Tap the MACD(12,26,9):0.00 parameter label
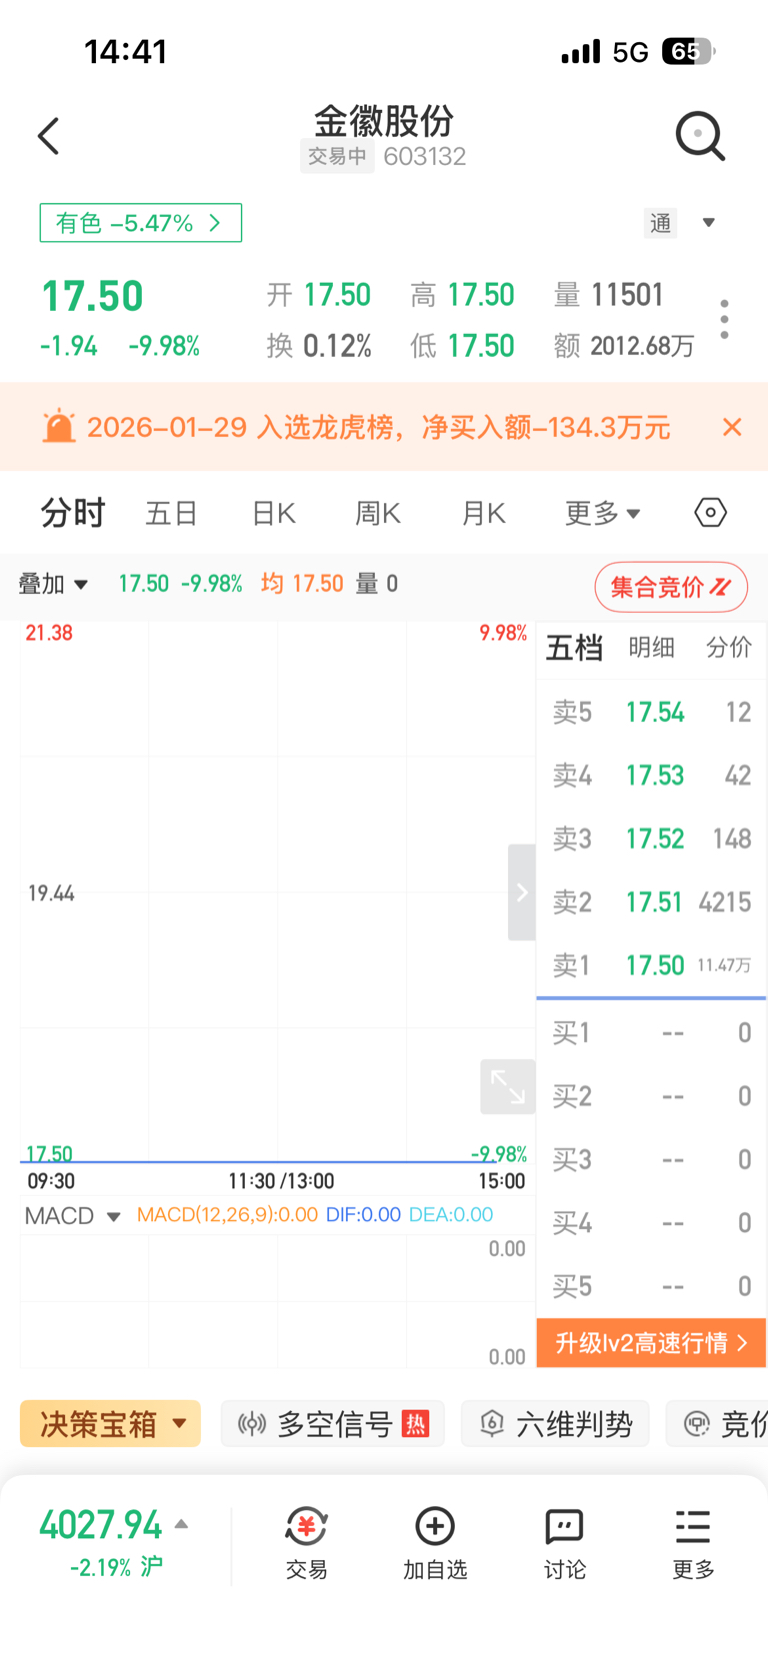 pyautogui.click(x=228, y=1215)
